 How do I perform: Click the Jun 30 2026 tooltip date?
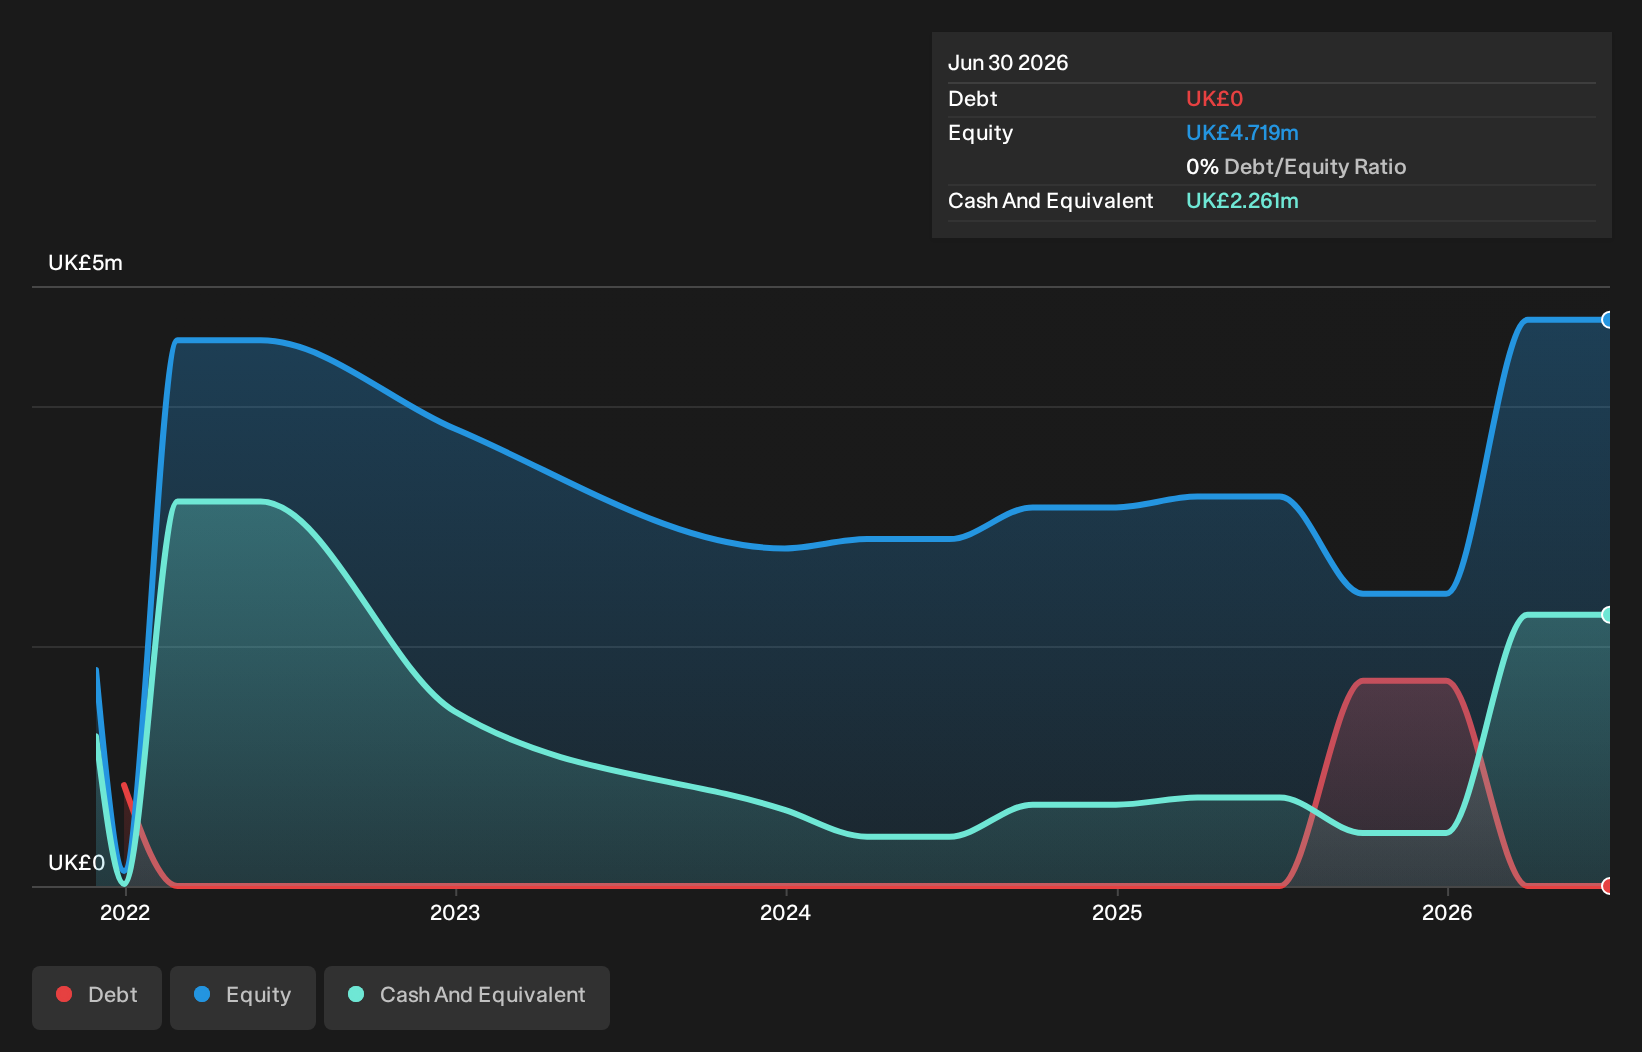pos(1008,63)
